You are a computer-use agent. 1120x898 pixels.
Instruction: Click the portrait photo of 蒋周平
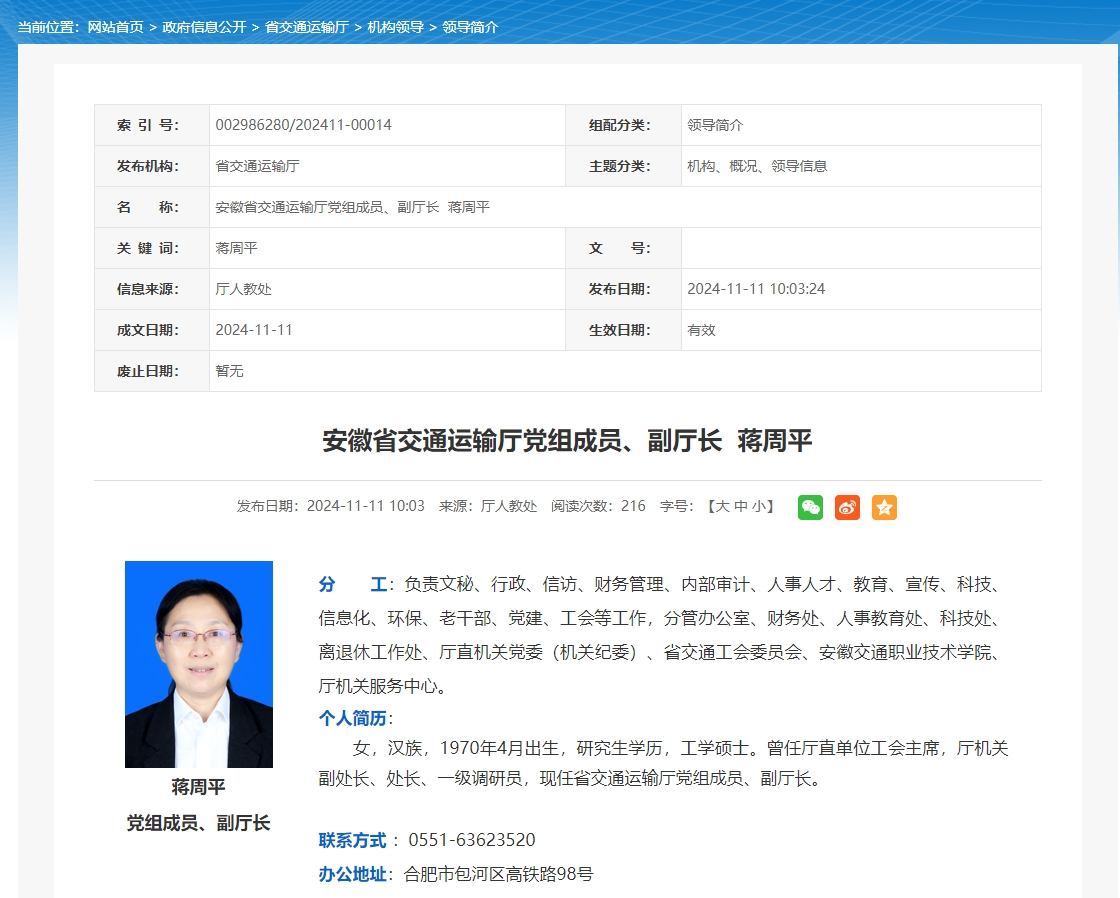[199, 664]
